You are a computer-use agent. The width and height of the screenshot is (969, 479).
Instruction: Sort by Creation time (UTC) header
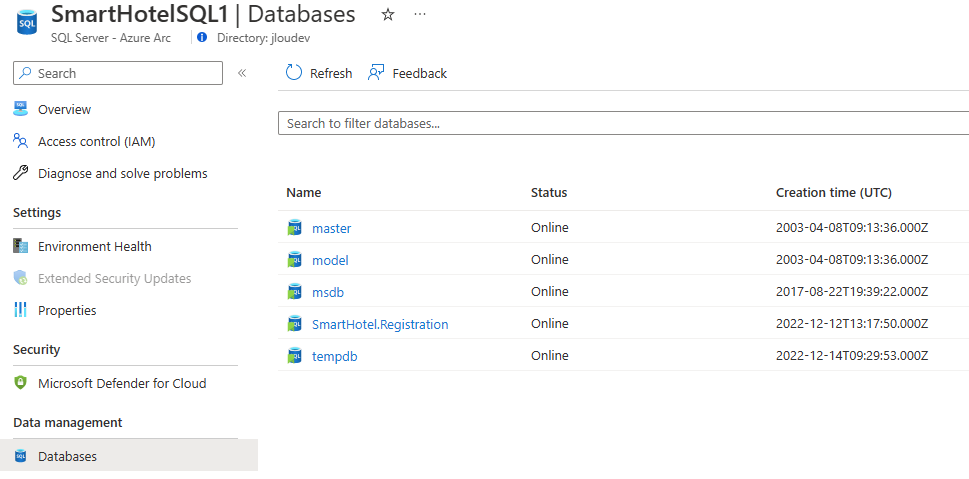click(834, 193)
